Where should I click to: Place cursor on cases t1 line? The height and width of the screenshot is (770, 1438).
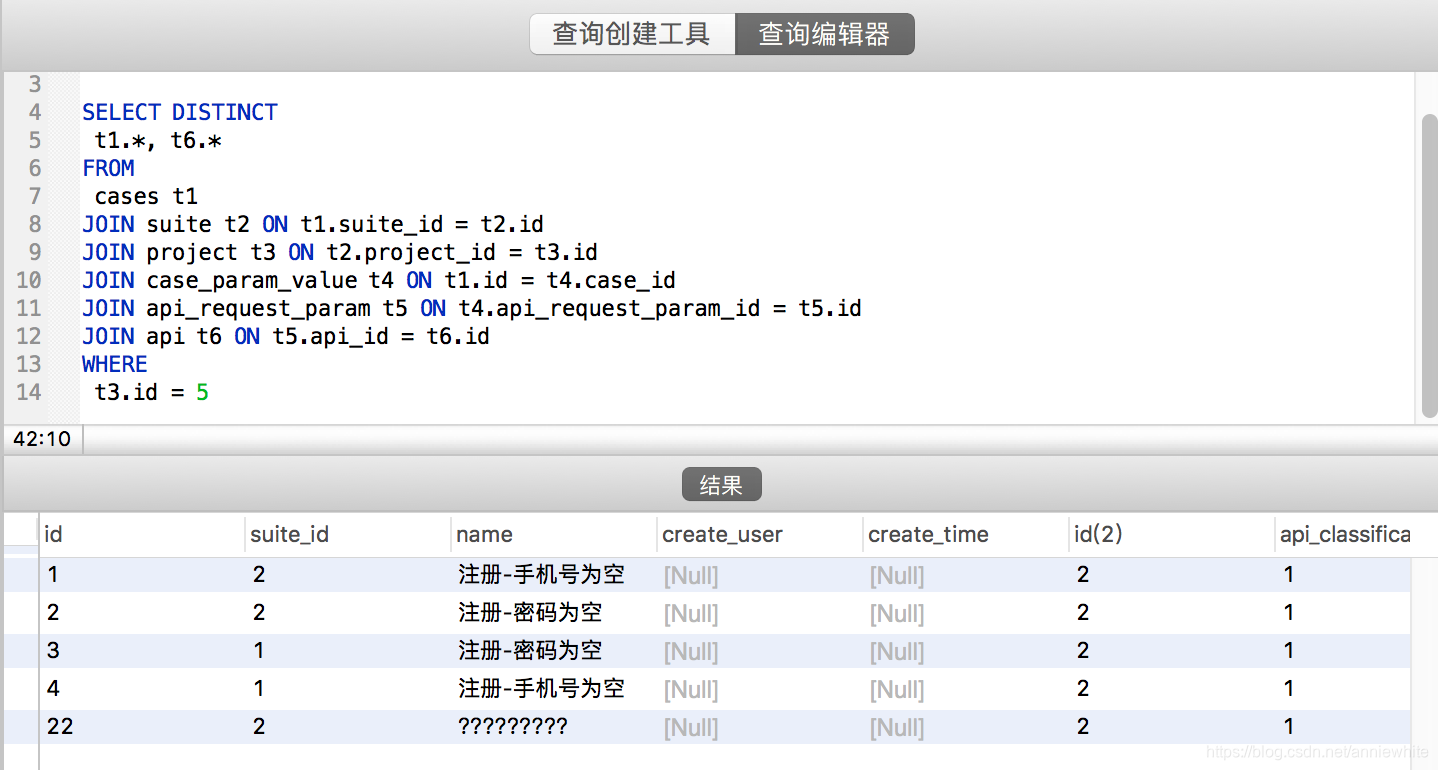(146, 196)
